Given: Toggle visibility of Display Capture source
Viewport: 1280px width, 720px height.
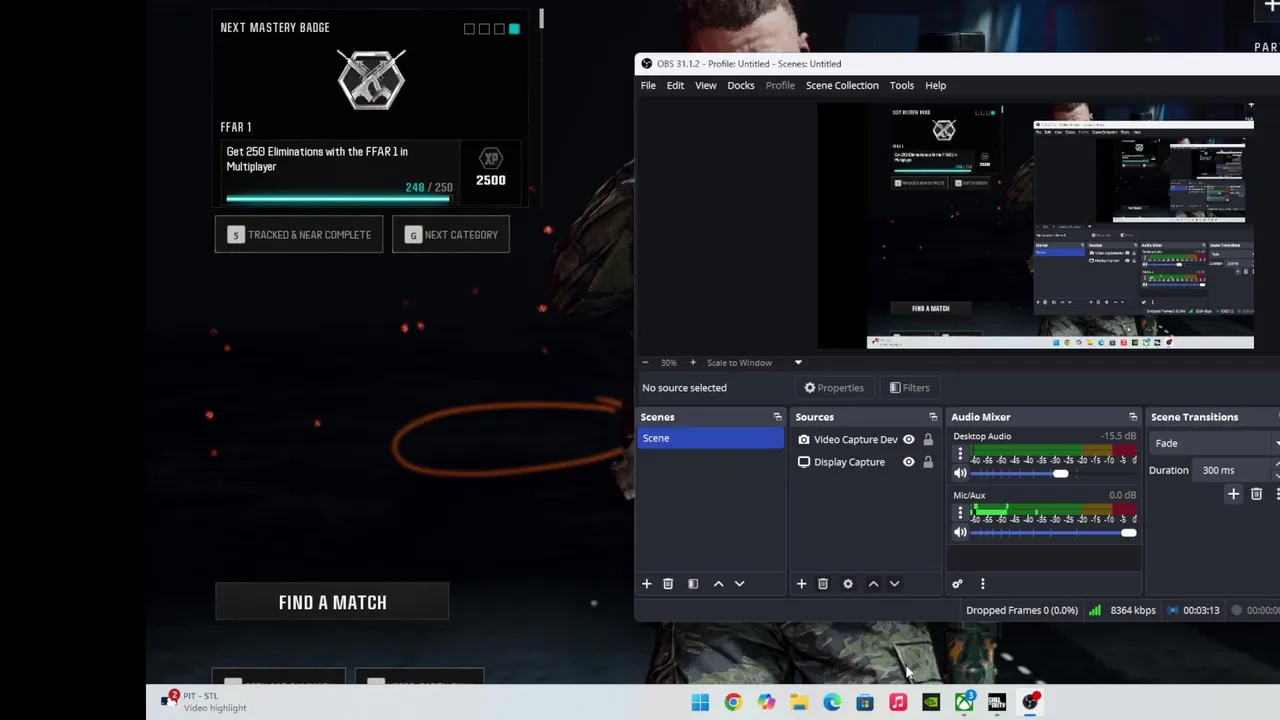Looking at the screenshot, I should point(909,462).
